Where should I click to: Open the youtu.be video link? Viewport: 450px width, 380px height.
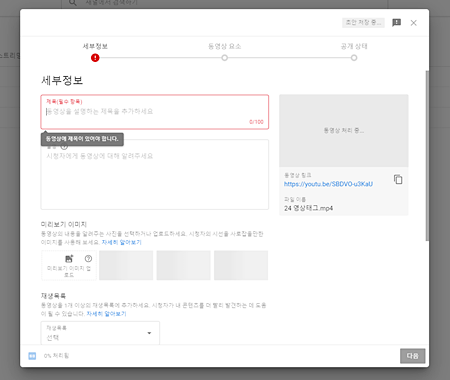328,184
